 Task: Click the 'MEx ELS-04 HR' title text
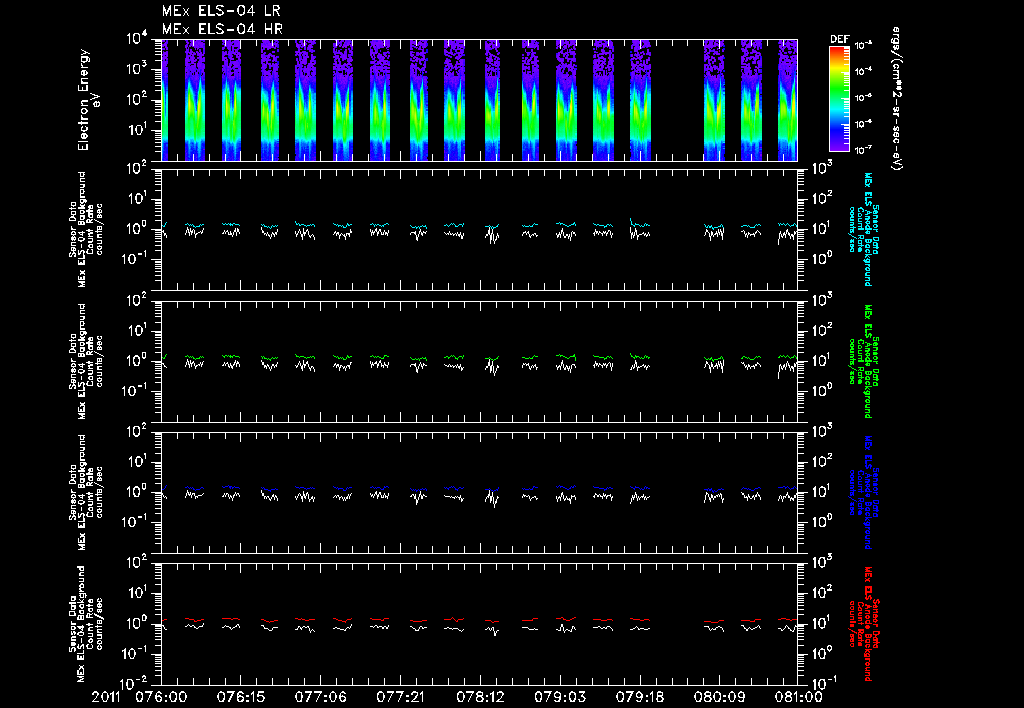click(222, 29)
